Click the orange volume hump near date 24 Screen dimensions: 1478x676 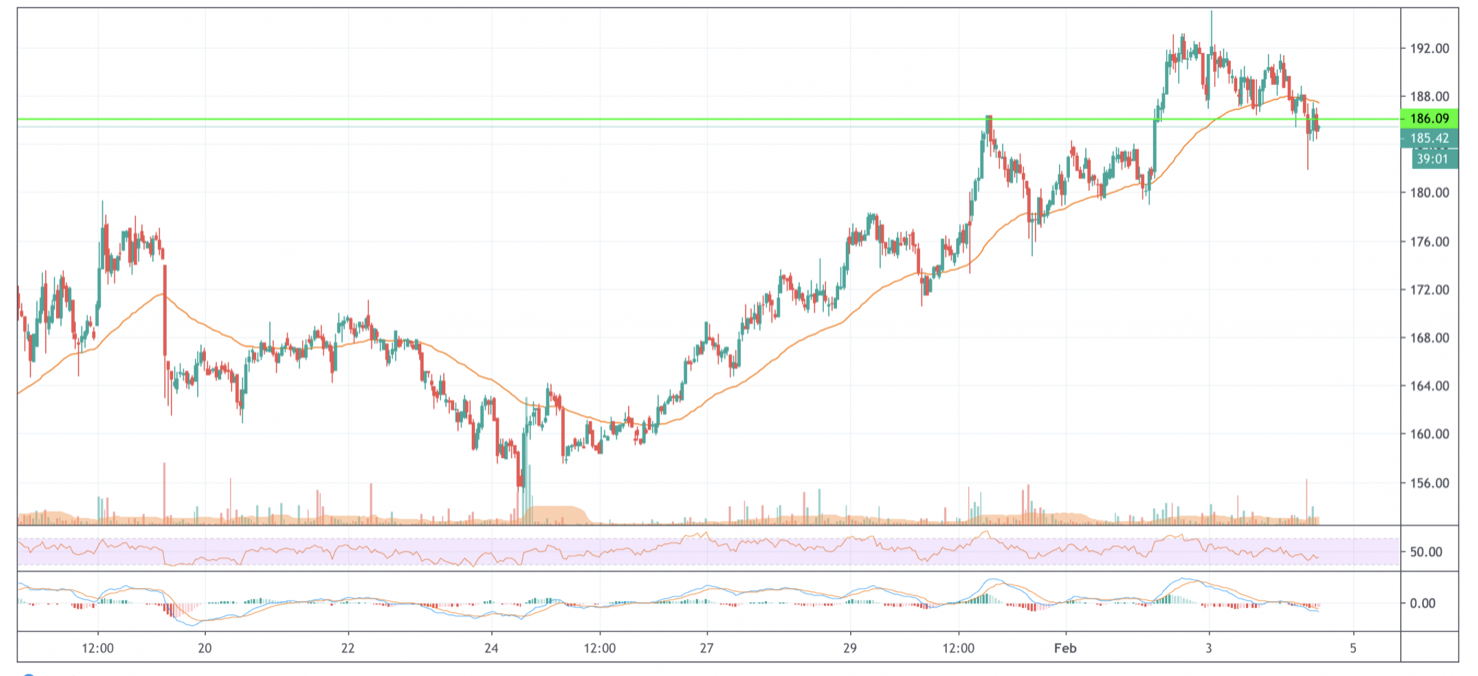click(553, 513)
